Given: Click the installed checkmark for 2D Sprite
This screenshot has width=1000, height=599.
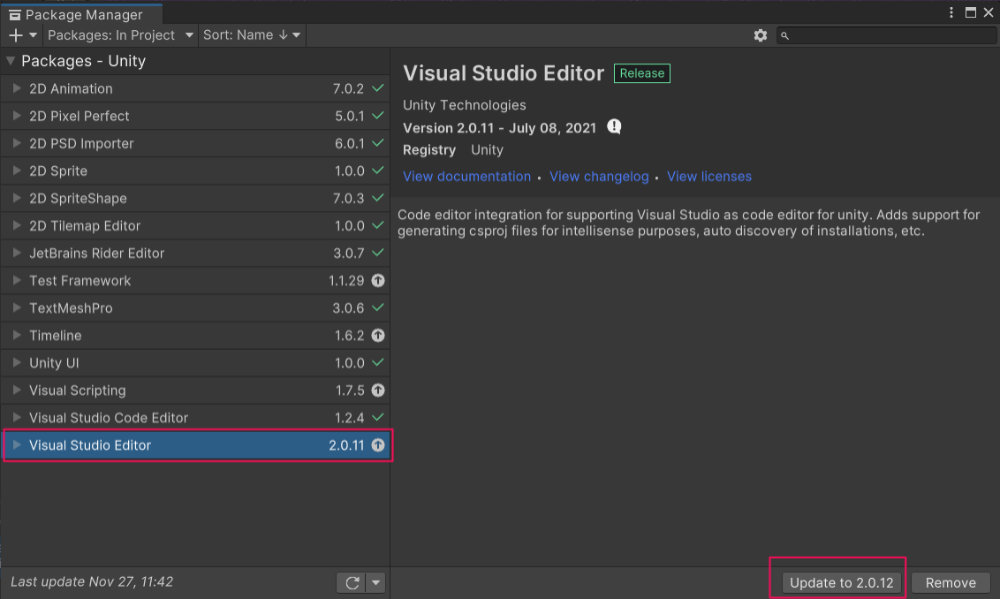Looking at the screenshot, I should tap(378, 170).
